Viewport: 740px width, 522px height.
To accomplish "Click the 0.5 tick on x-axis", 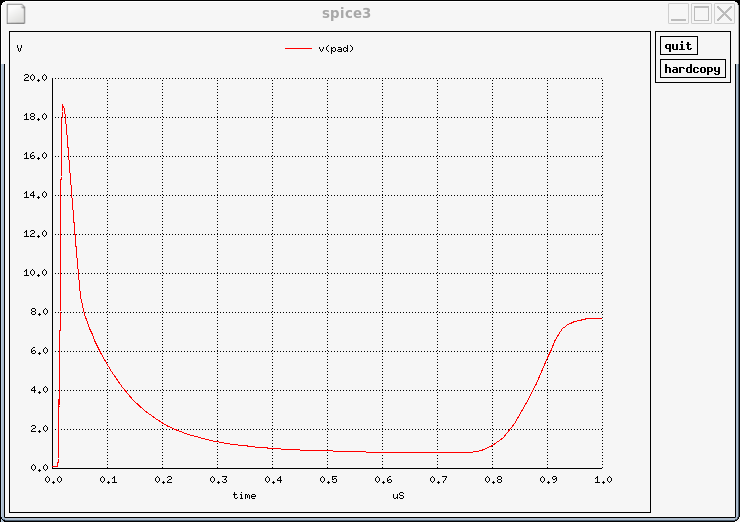I will (x=328, y=480).
